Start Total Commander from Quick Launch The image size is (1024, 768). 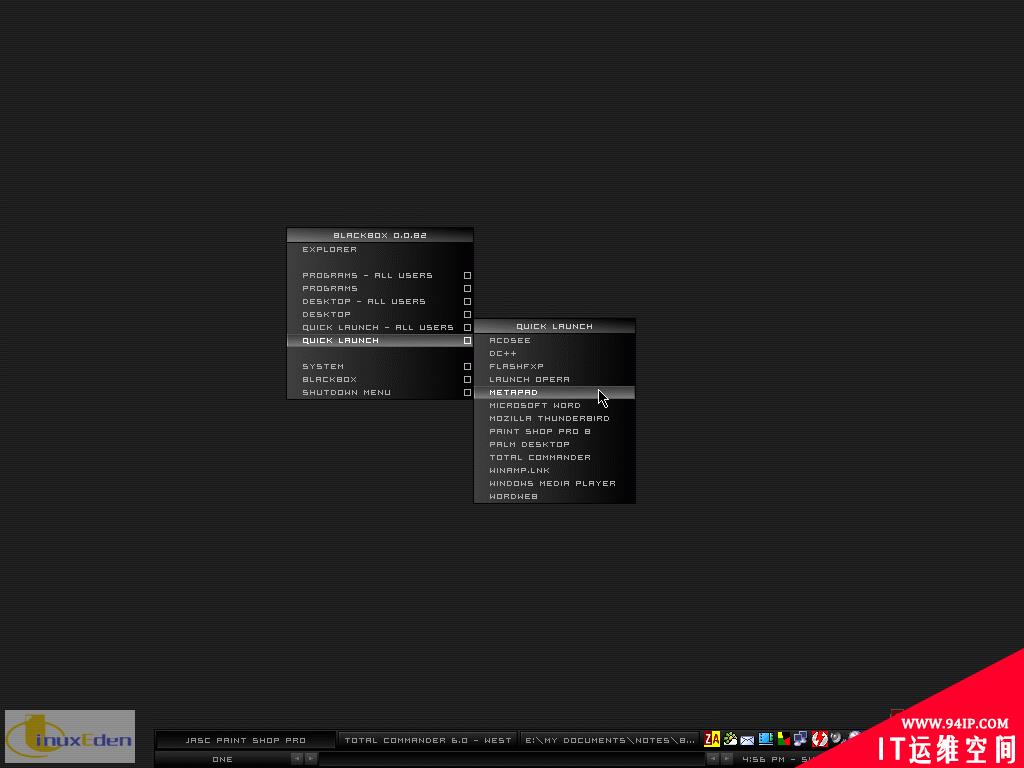tap(554, 458)
